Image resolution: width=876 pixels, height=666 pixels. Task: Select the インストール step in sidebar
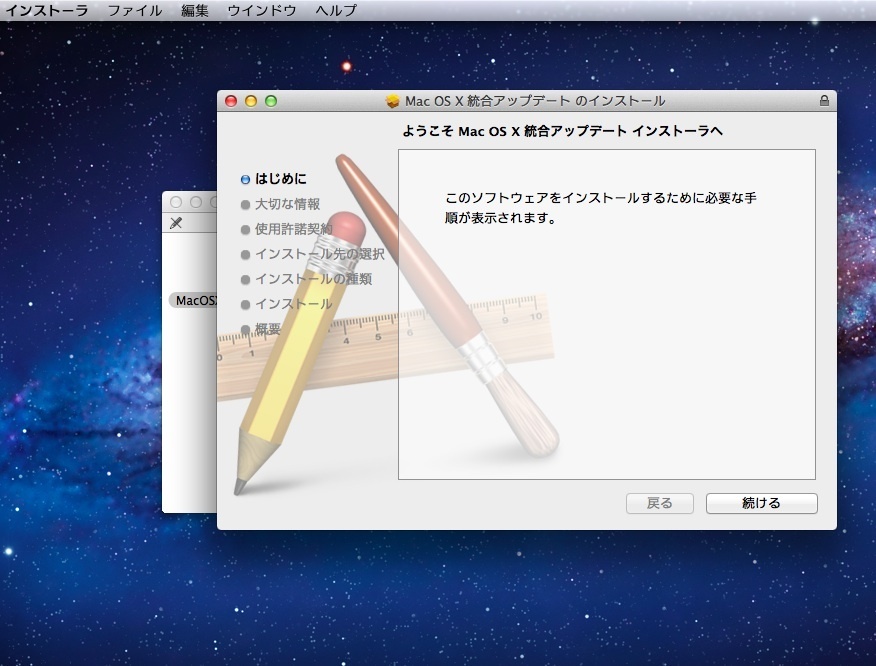(x=287, y=304)
